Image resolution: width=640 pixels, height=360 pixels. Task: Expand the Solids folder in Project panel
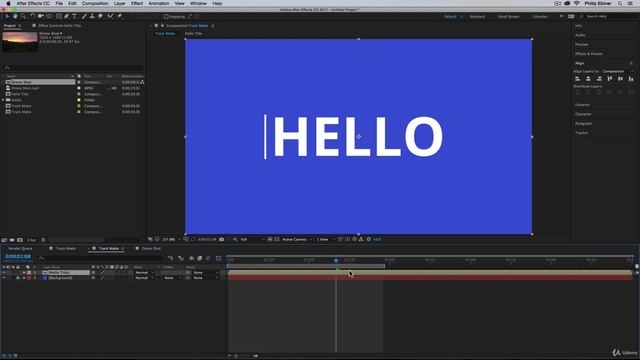[3, 100]
